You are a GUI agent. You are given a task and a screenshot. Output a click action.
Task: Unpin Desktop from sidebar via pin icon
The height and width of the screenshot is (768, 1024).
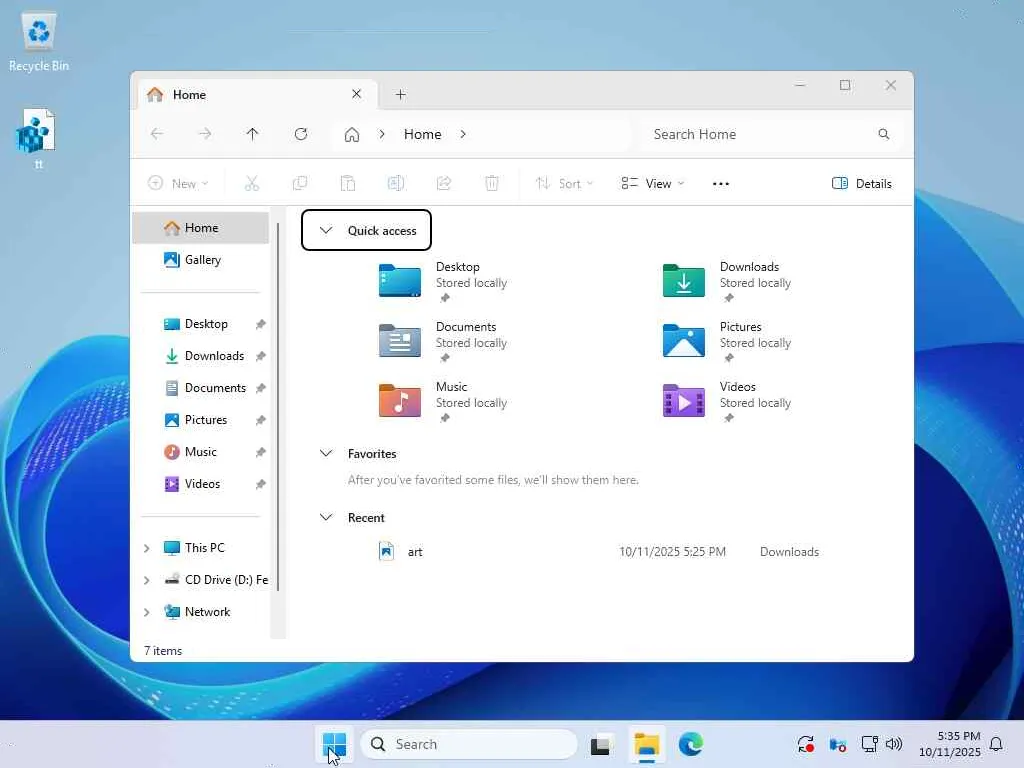pyautogui.click(x=260, y=325)
